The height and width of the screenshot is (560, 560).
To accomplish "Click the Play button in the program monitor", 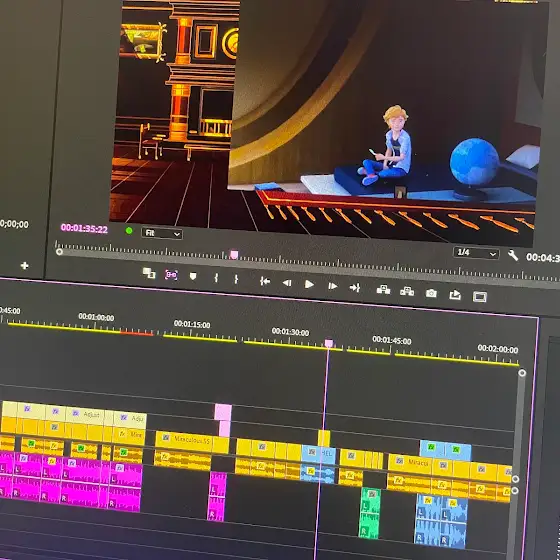I will (309, 284).
